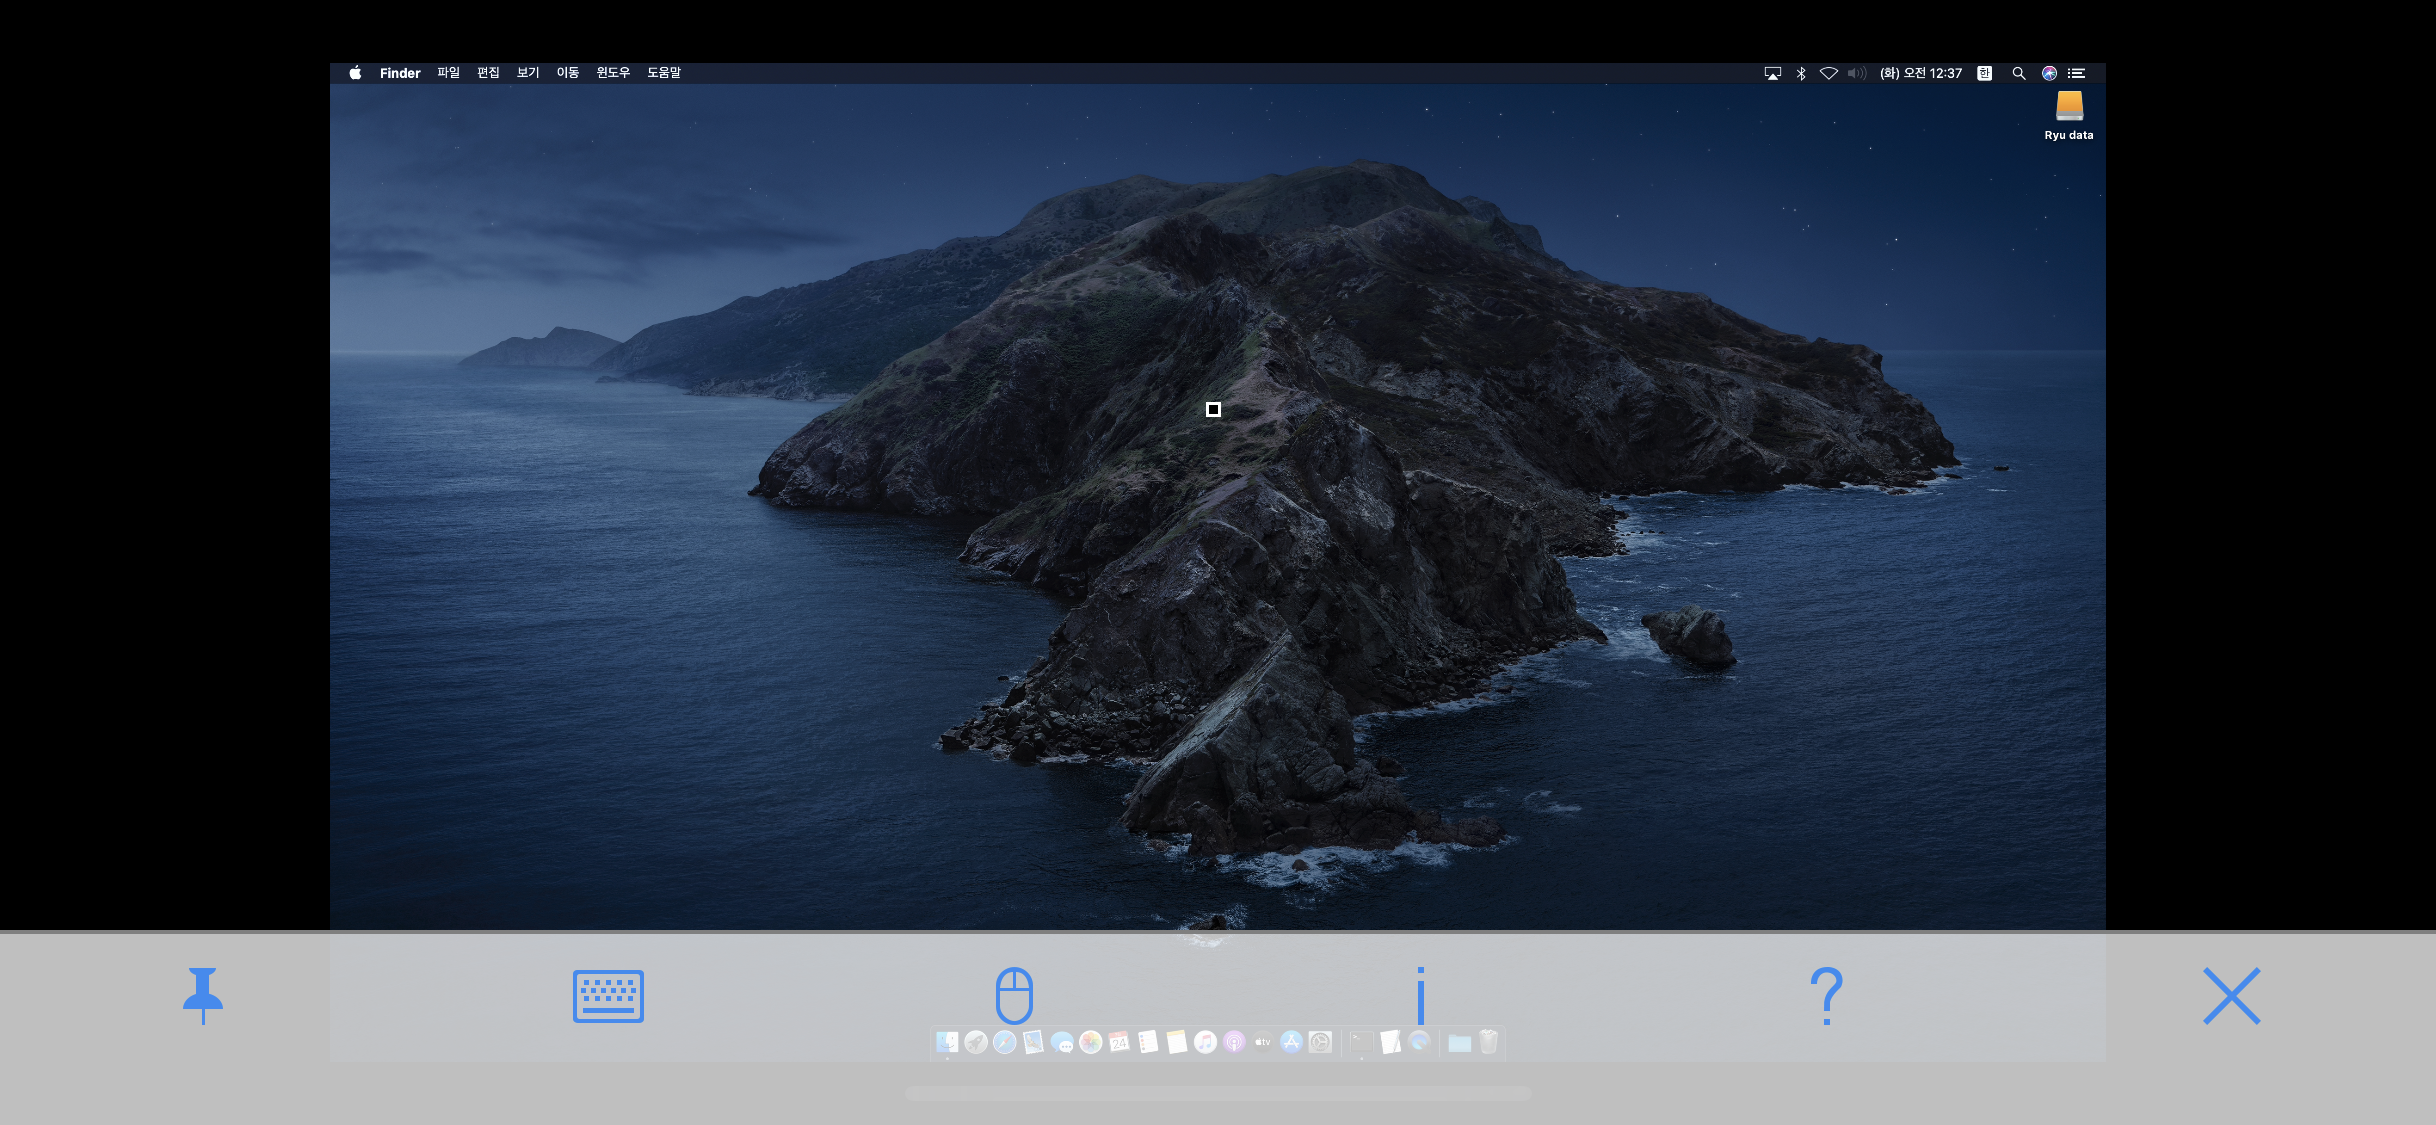Image resolution: width=2436 pixels, height=1125 pixels.
Task: Open the Finder menu
Action: tap(400, 73)
